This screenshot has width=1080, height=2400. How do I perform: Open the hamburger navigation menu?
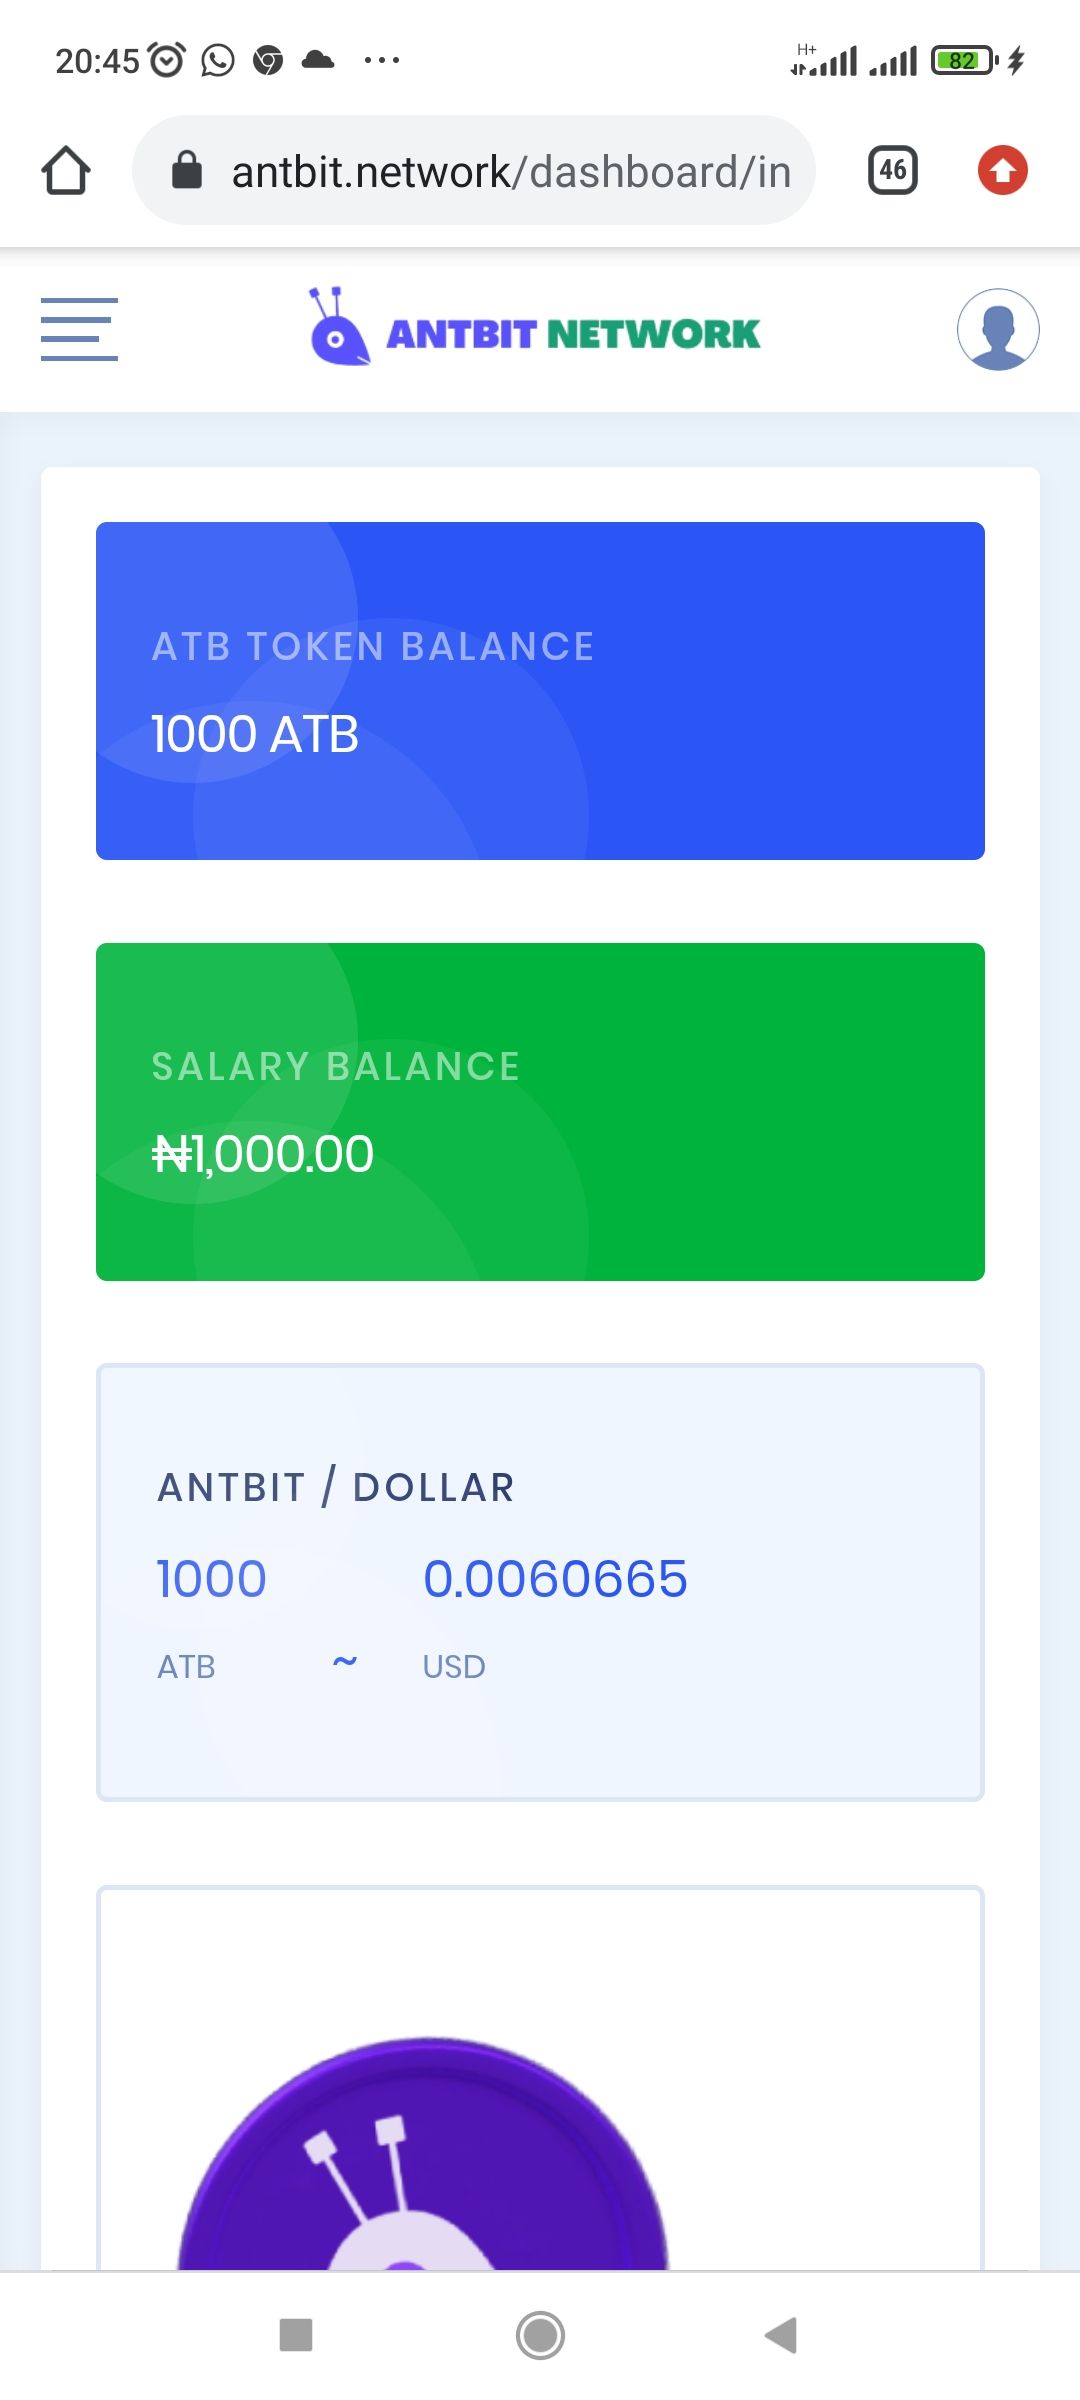(x=79, y=329)
